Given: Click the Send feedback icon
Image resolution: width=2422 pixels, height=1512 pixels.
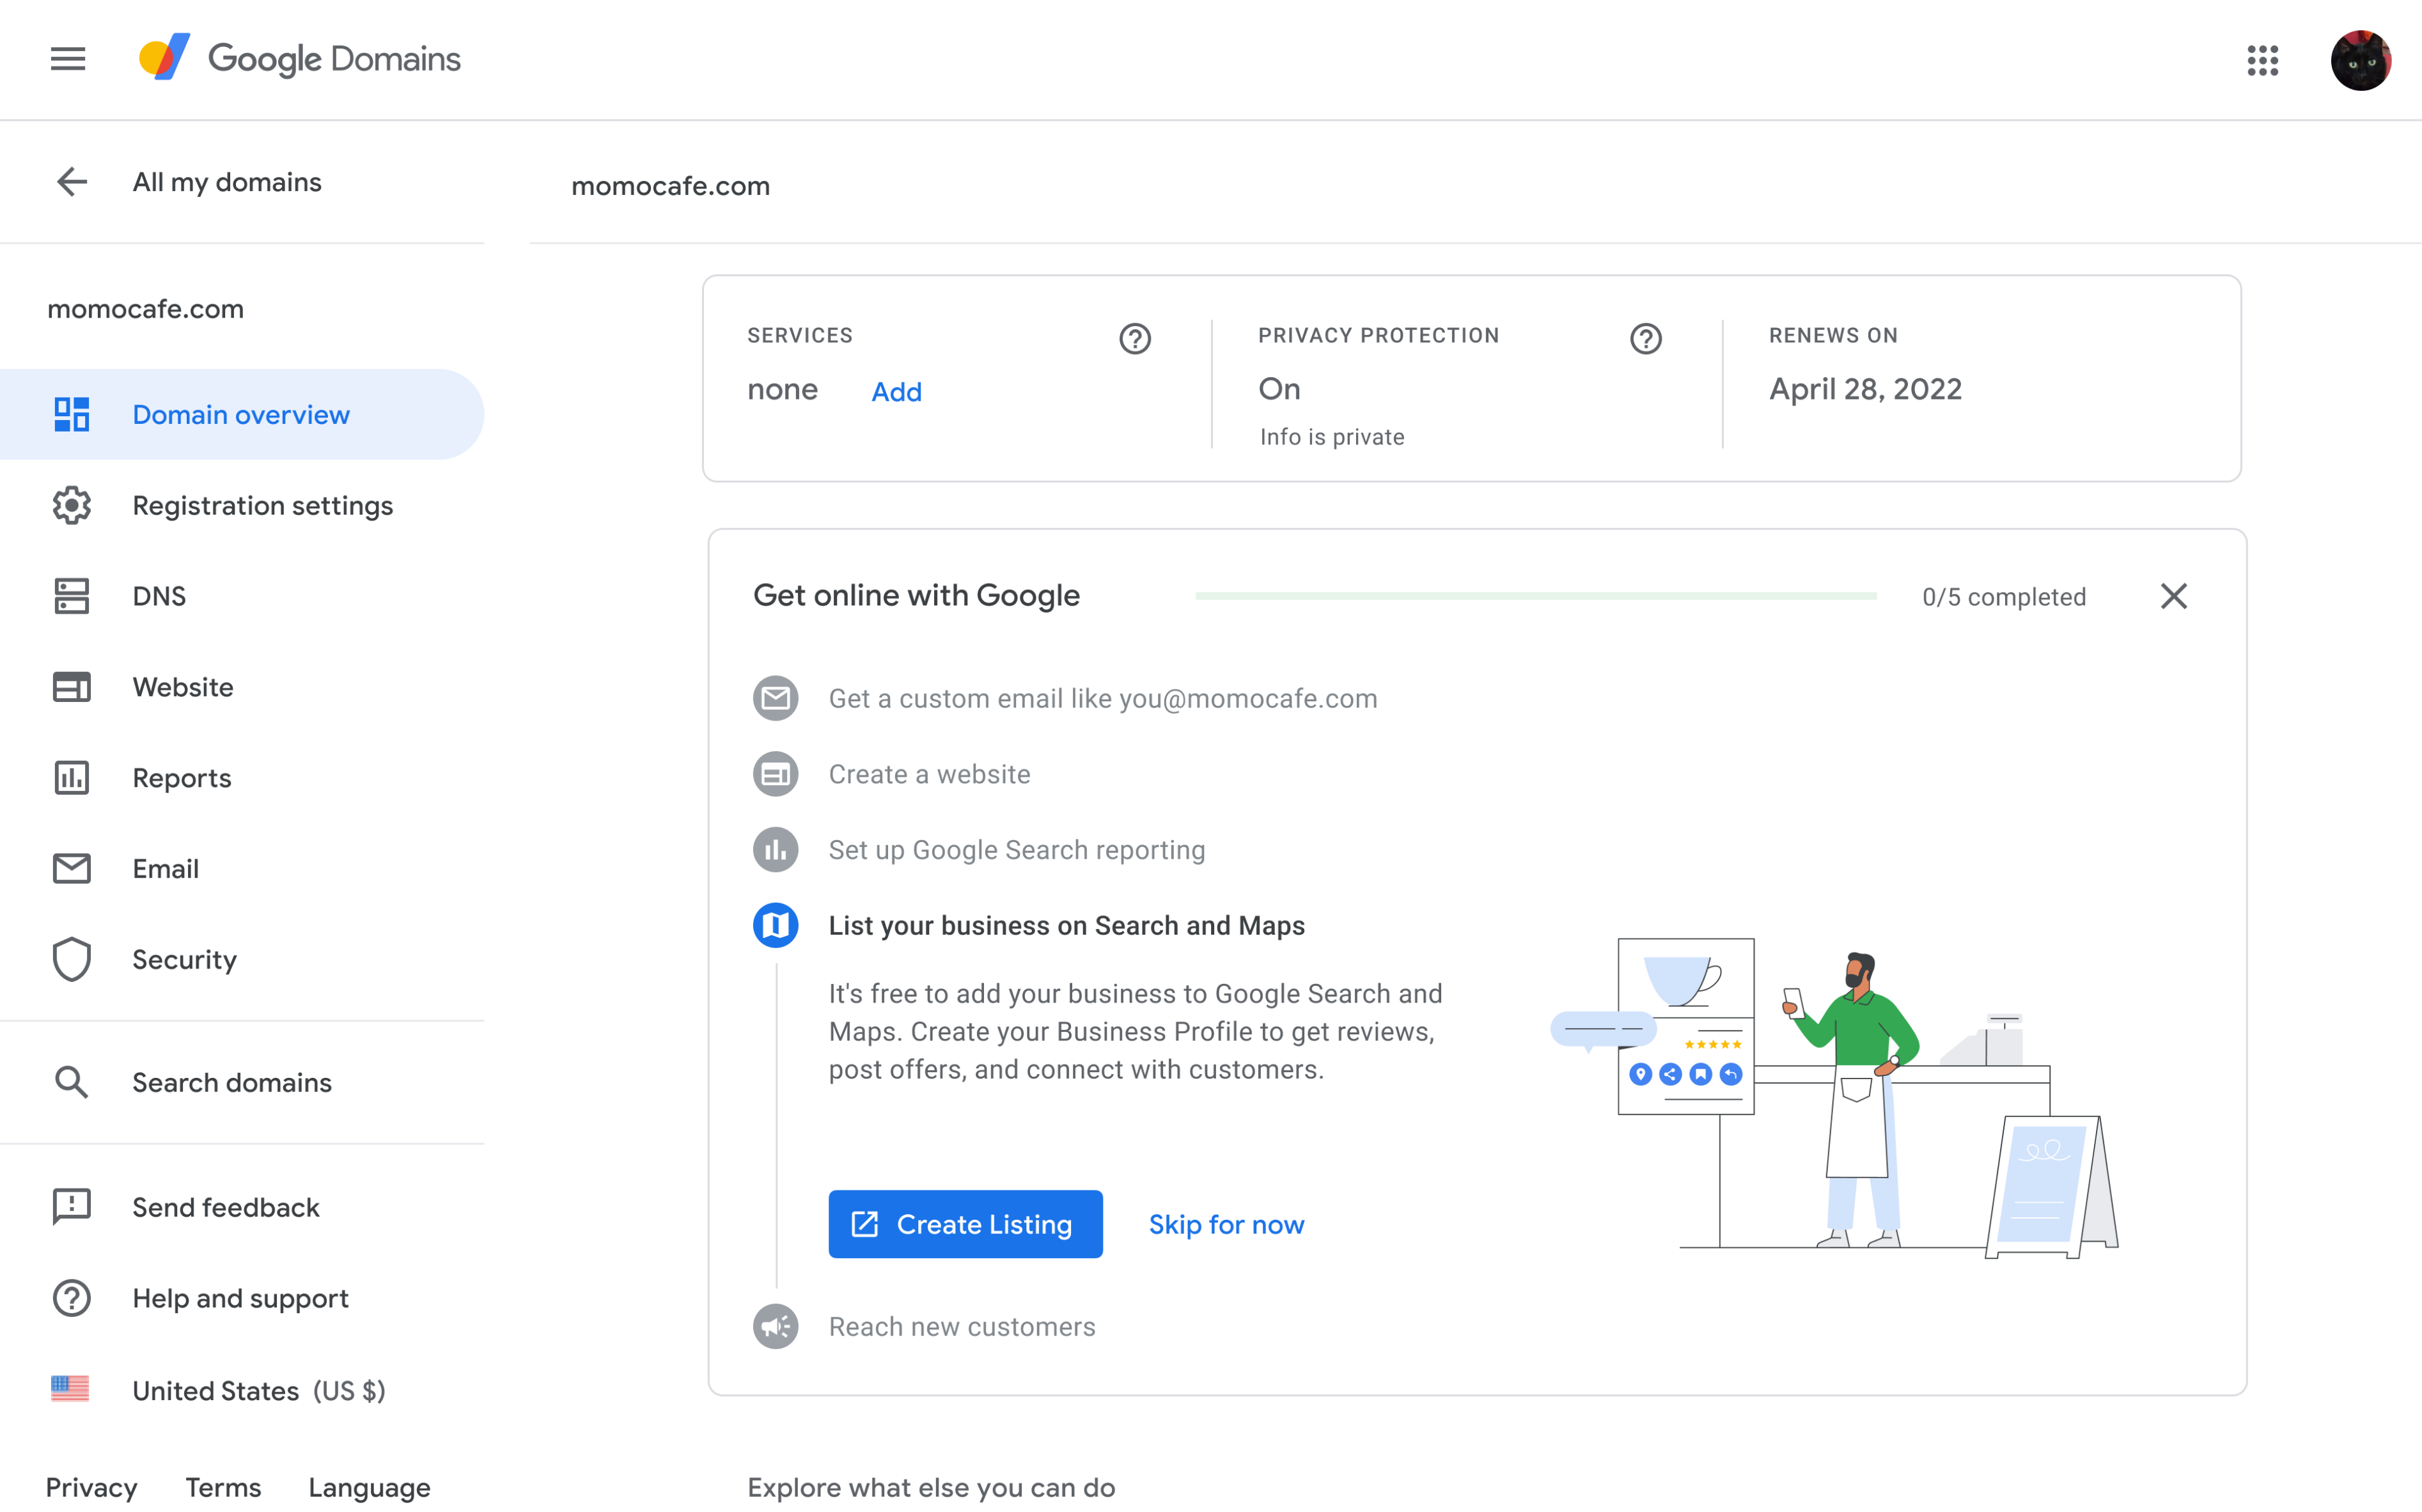Looking at the screenshot, I should click(72, 1207).
